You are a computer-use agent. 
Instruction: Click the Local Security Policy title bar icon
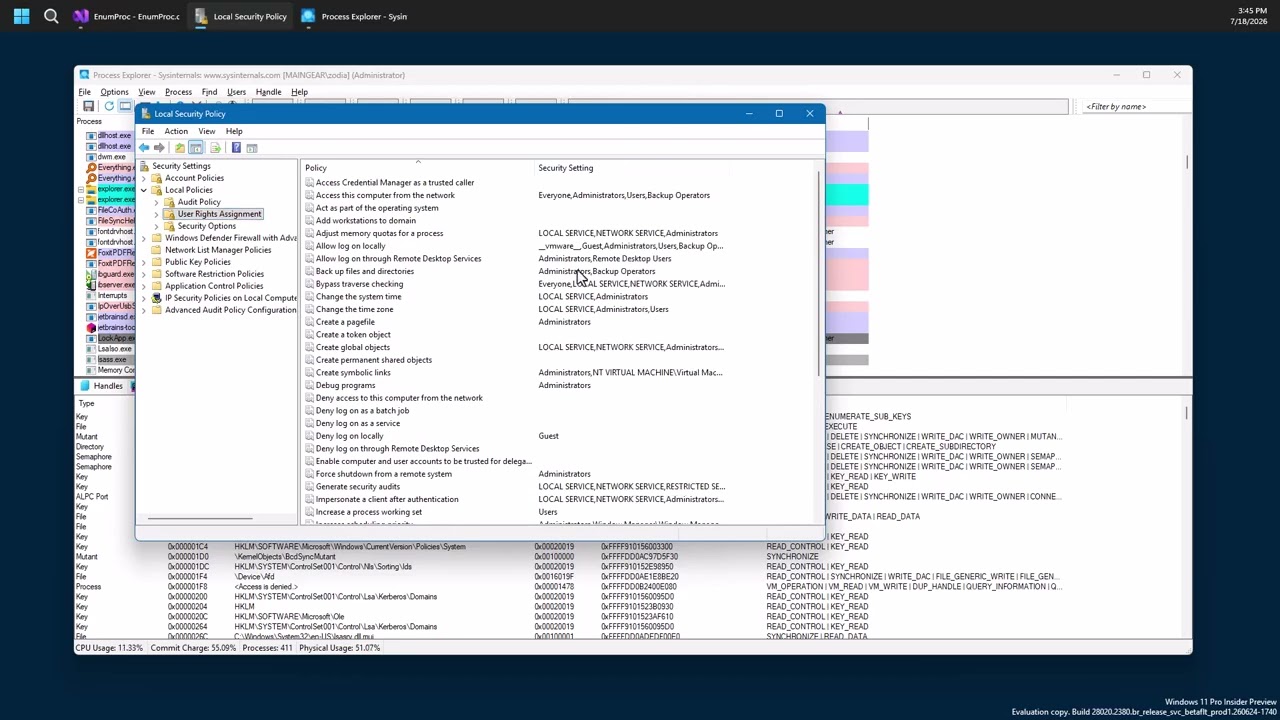[x=146, y=114]
